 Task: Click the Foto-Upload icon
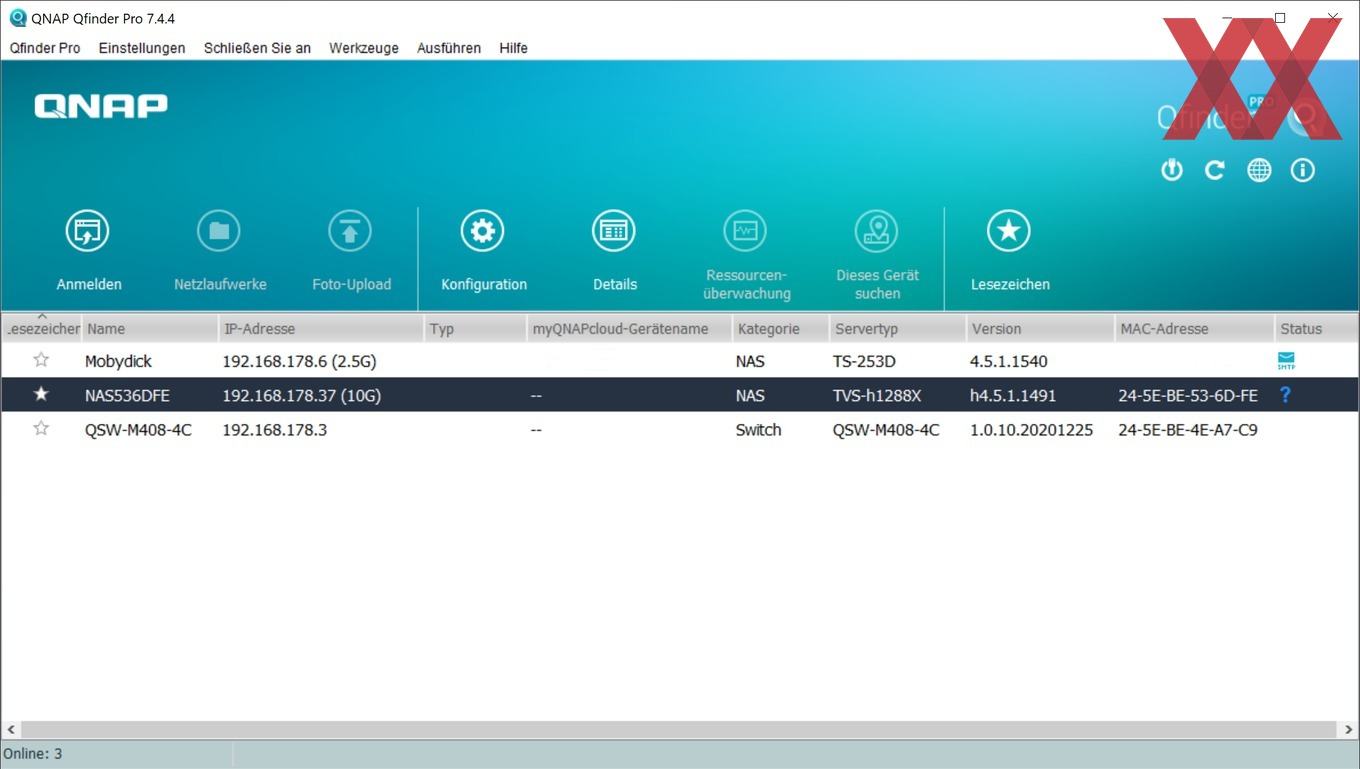click(x=351, y=232)
